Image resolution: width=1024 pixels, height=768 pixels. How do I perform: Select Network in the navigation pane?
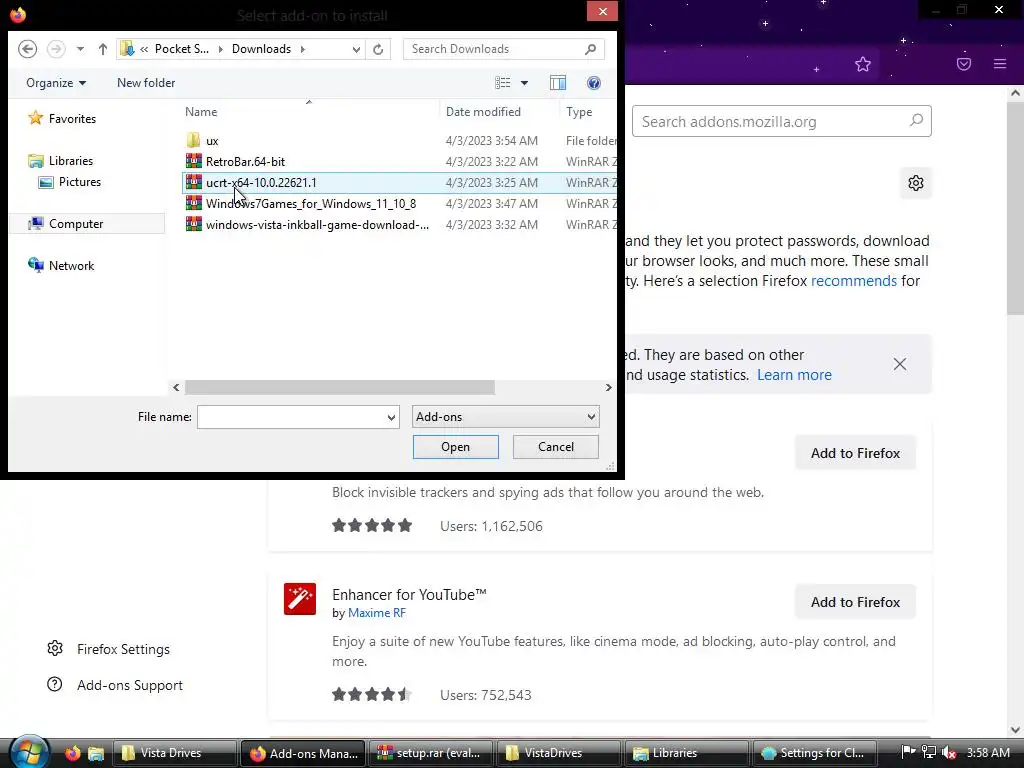pos(61,266)
